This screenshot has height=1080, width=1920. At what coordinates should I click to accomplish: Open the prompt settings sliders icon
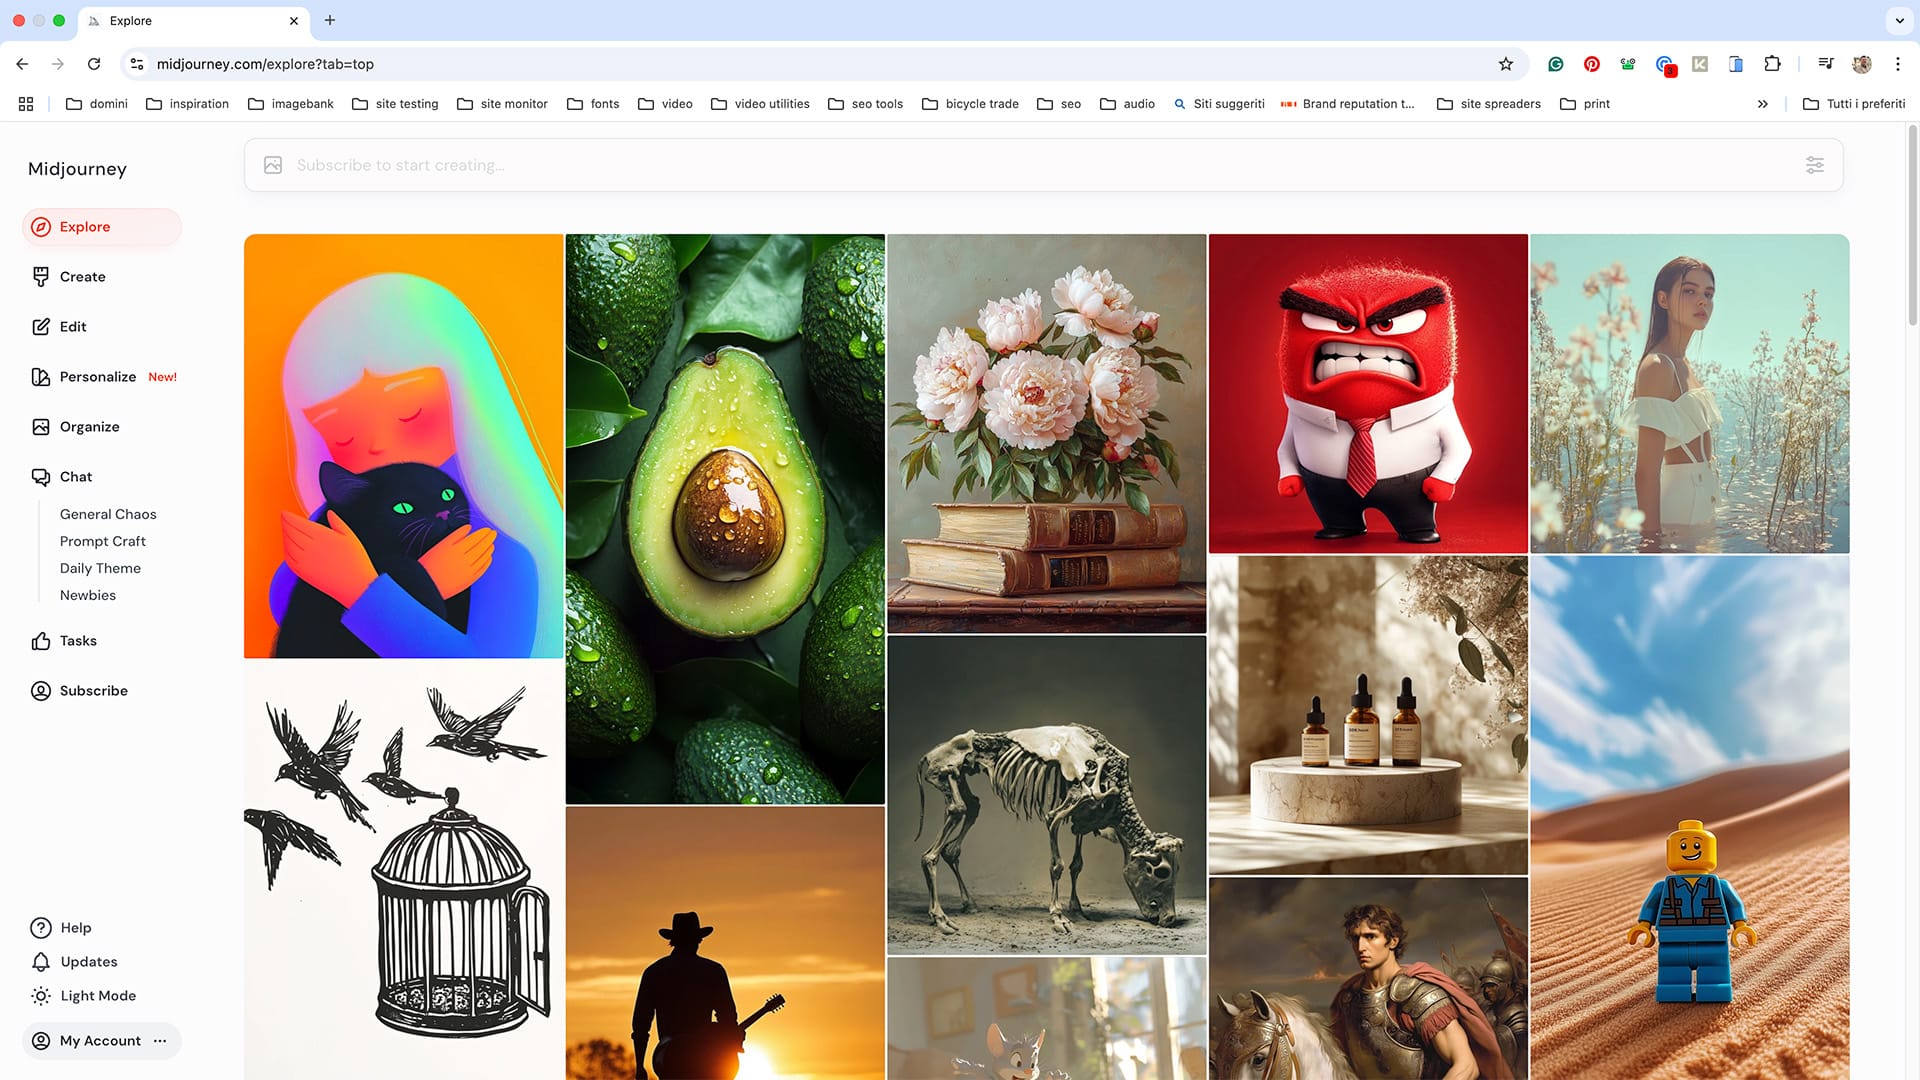pyautogui.click(x=1815, y=165)
